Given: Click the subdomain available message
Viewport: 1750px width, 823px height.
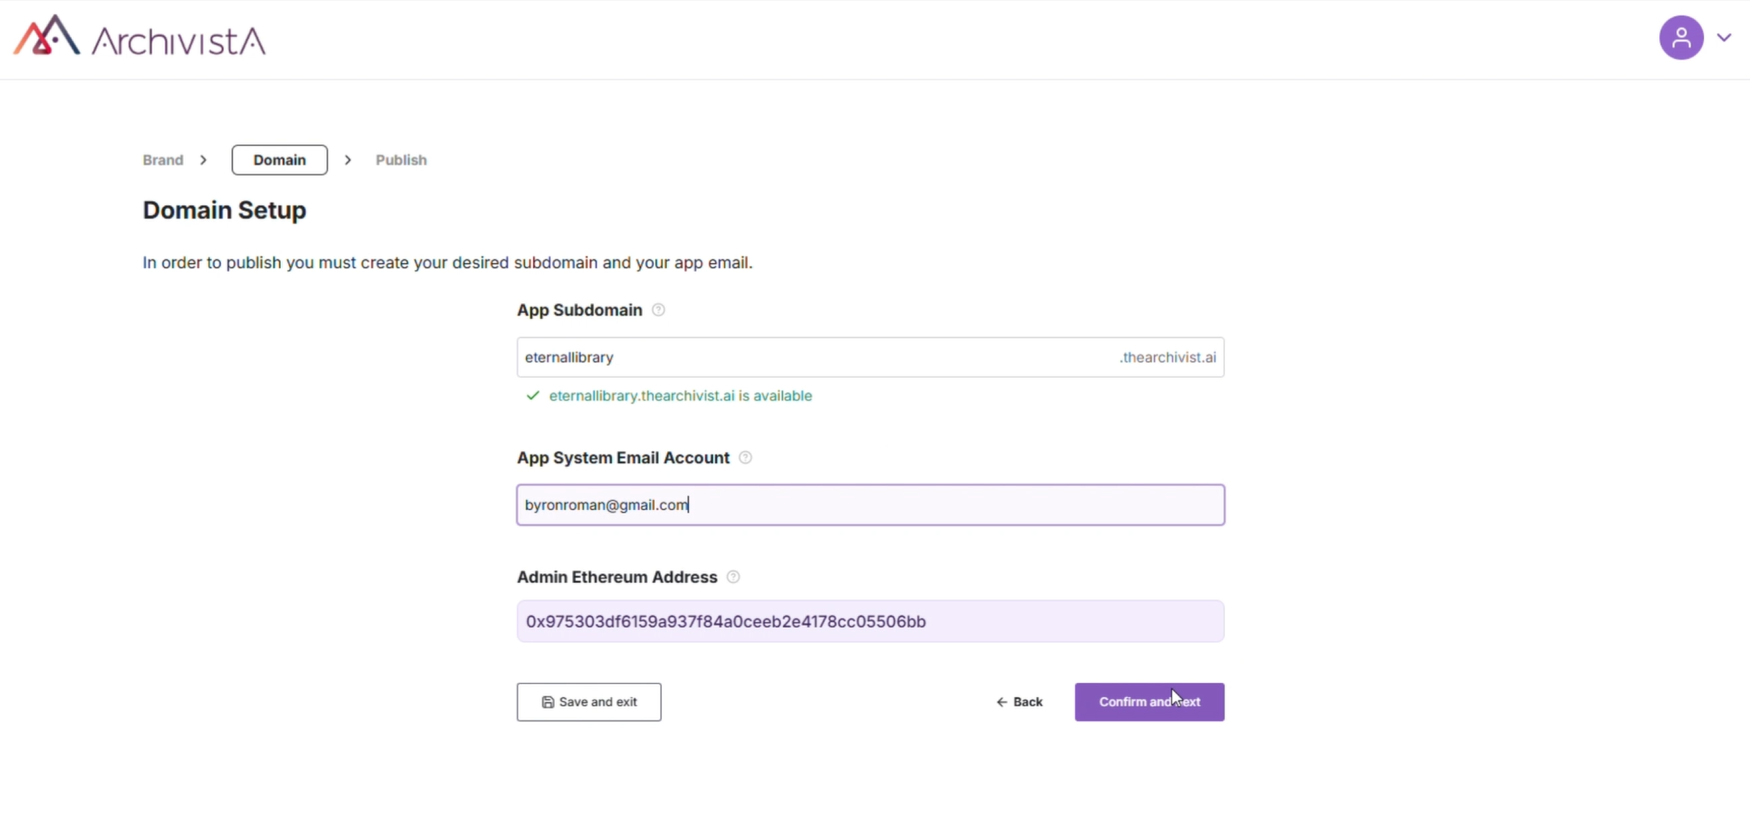Looking at the screenshot, I should pyautogui.click(x=680, y=396).
